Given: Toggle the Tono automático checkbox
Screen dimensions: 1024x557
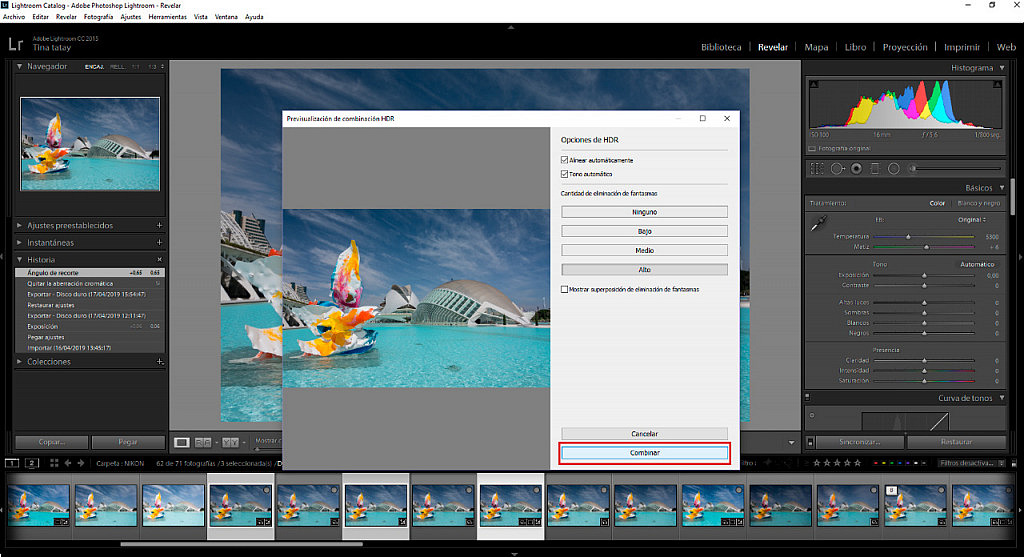Looking at the screenshot, I should (x=565, y=174).
